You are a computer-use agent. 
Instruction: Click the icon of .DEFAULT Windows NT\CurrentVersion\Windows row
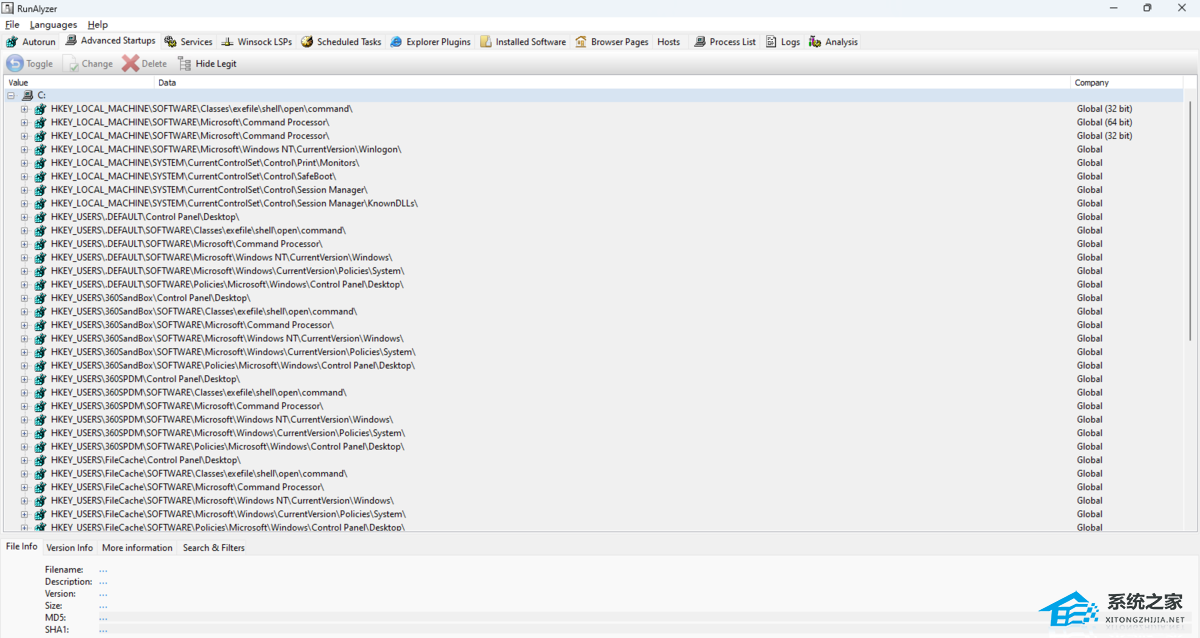(x=40, y=257)
